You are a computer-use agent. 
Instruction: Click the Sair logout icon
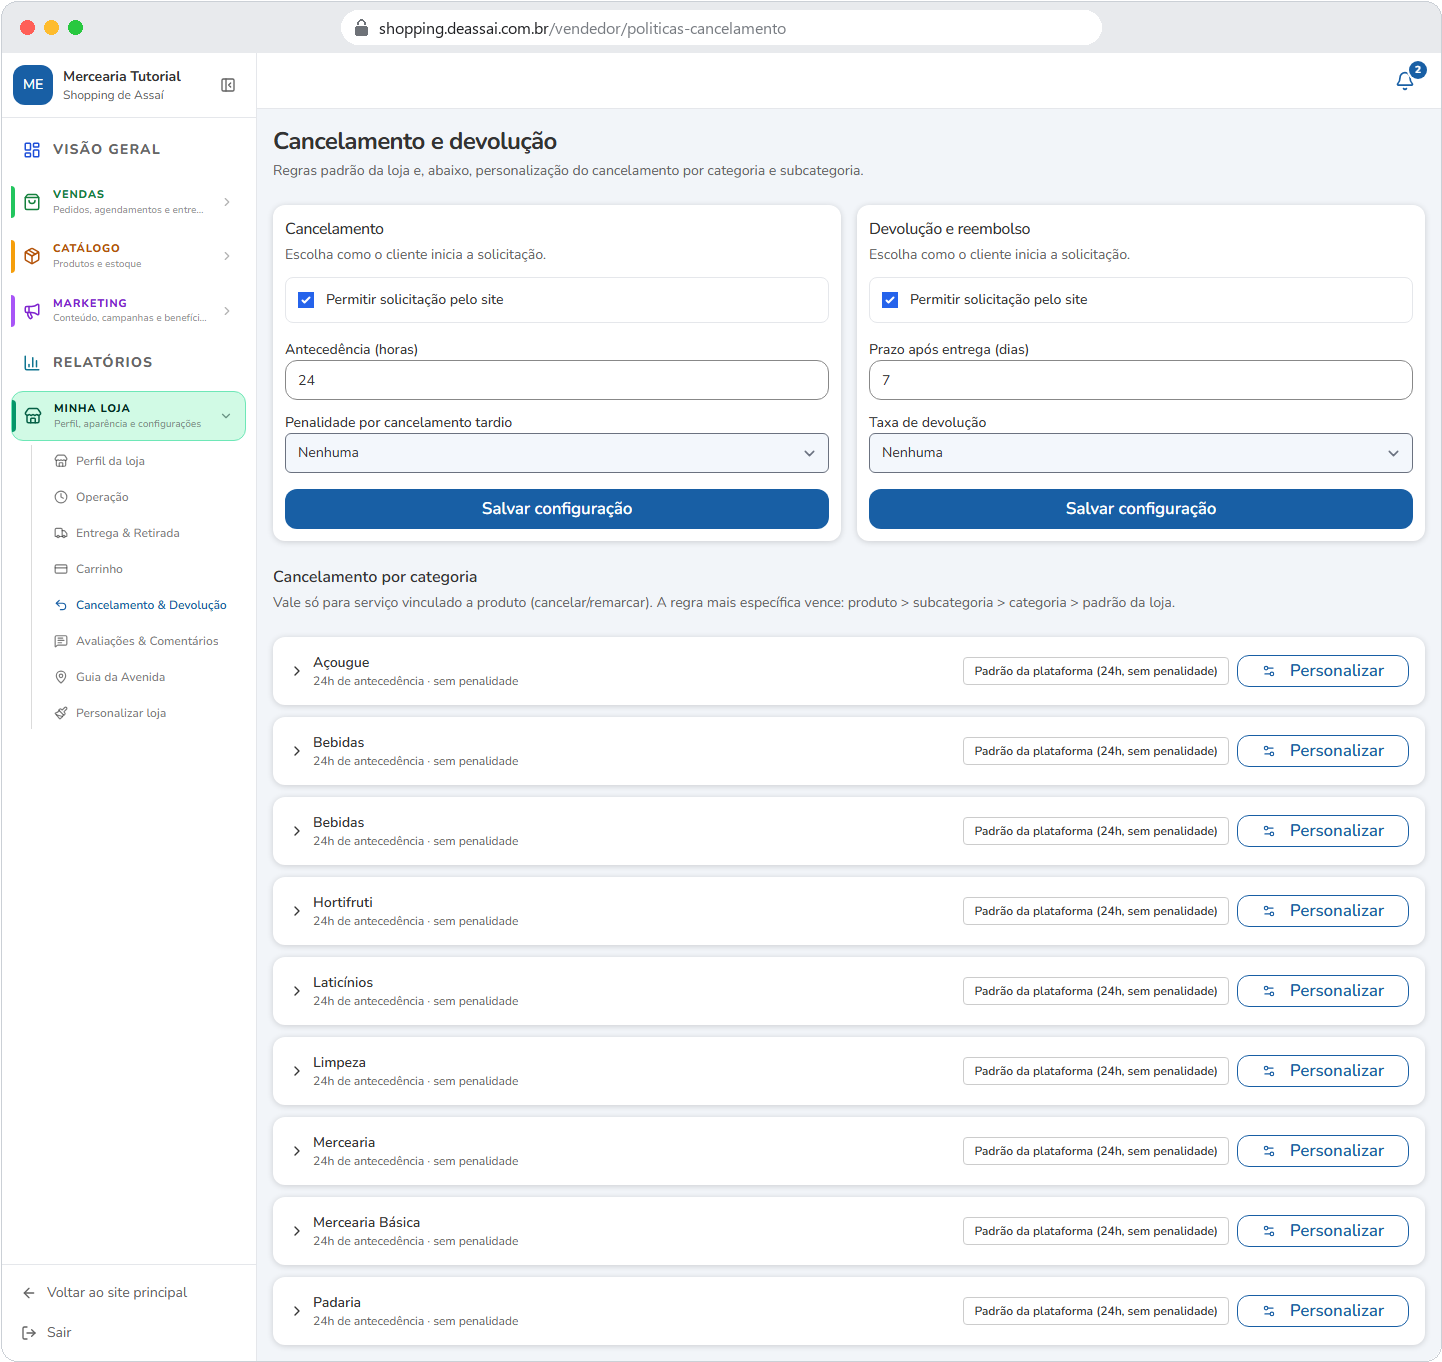(29, 1332)
